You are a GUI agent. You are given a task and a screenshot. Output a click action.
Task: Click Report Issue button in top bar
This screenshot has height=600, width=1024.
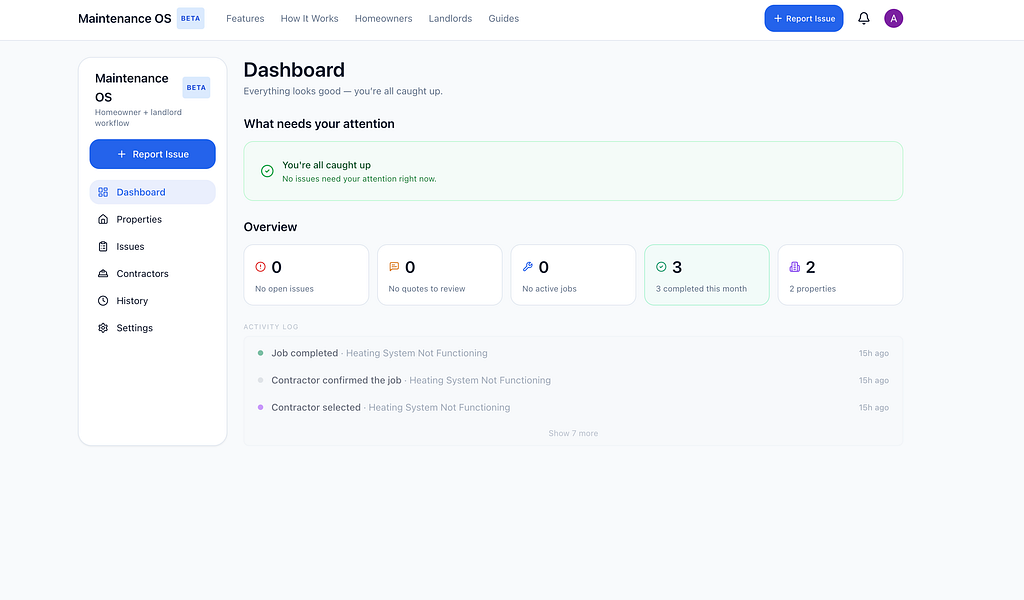804,18
